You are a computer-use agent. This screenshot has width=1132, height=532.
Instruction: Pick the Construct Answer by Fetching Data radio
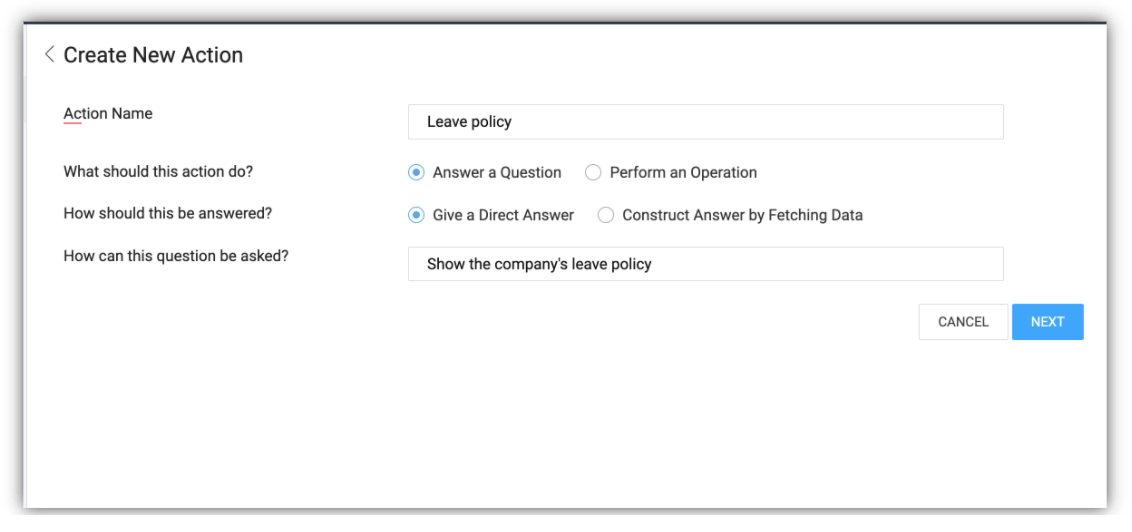(606, 214)
